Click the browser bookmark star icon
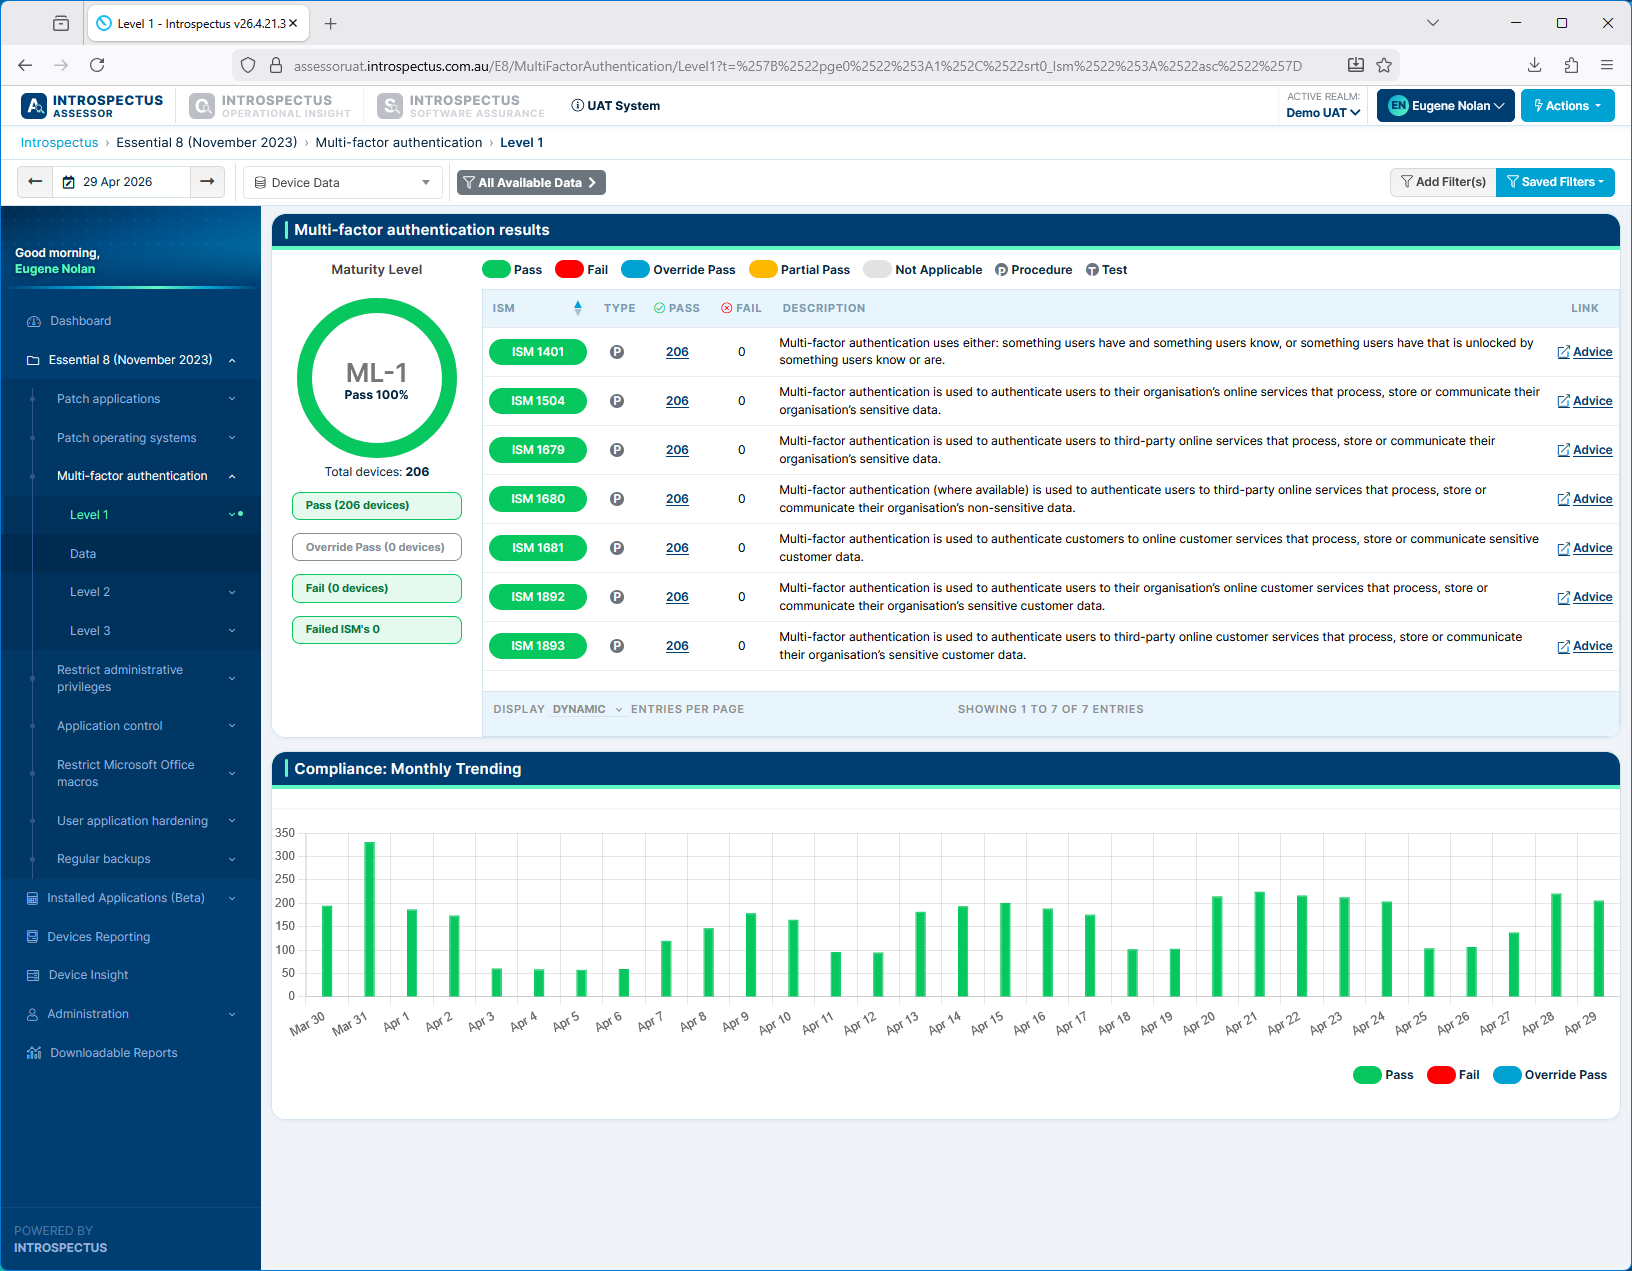Screen dimensions: 1632x1271 (x=1384, y=65)
